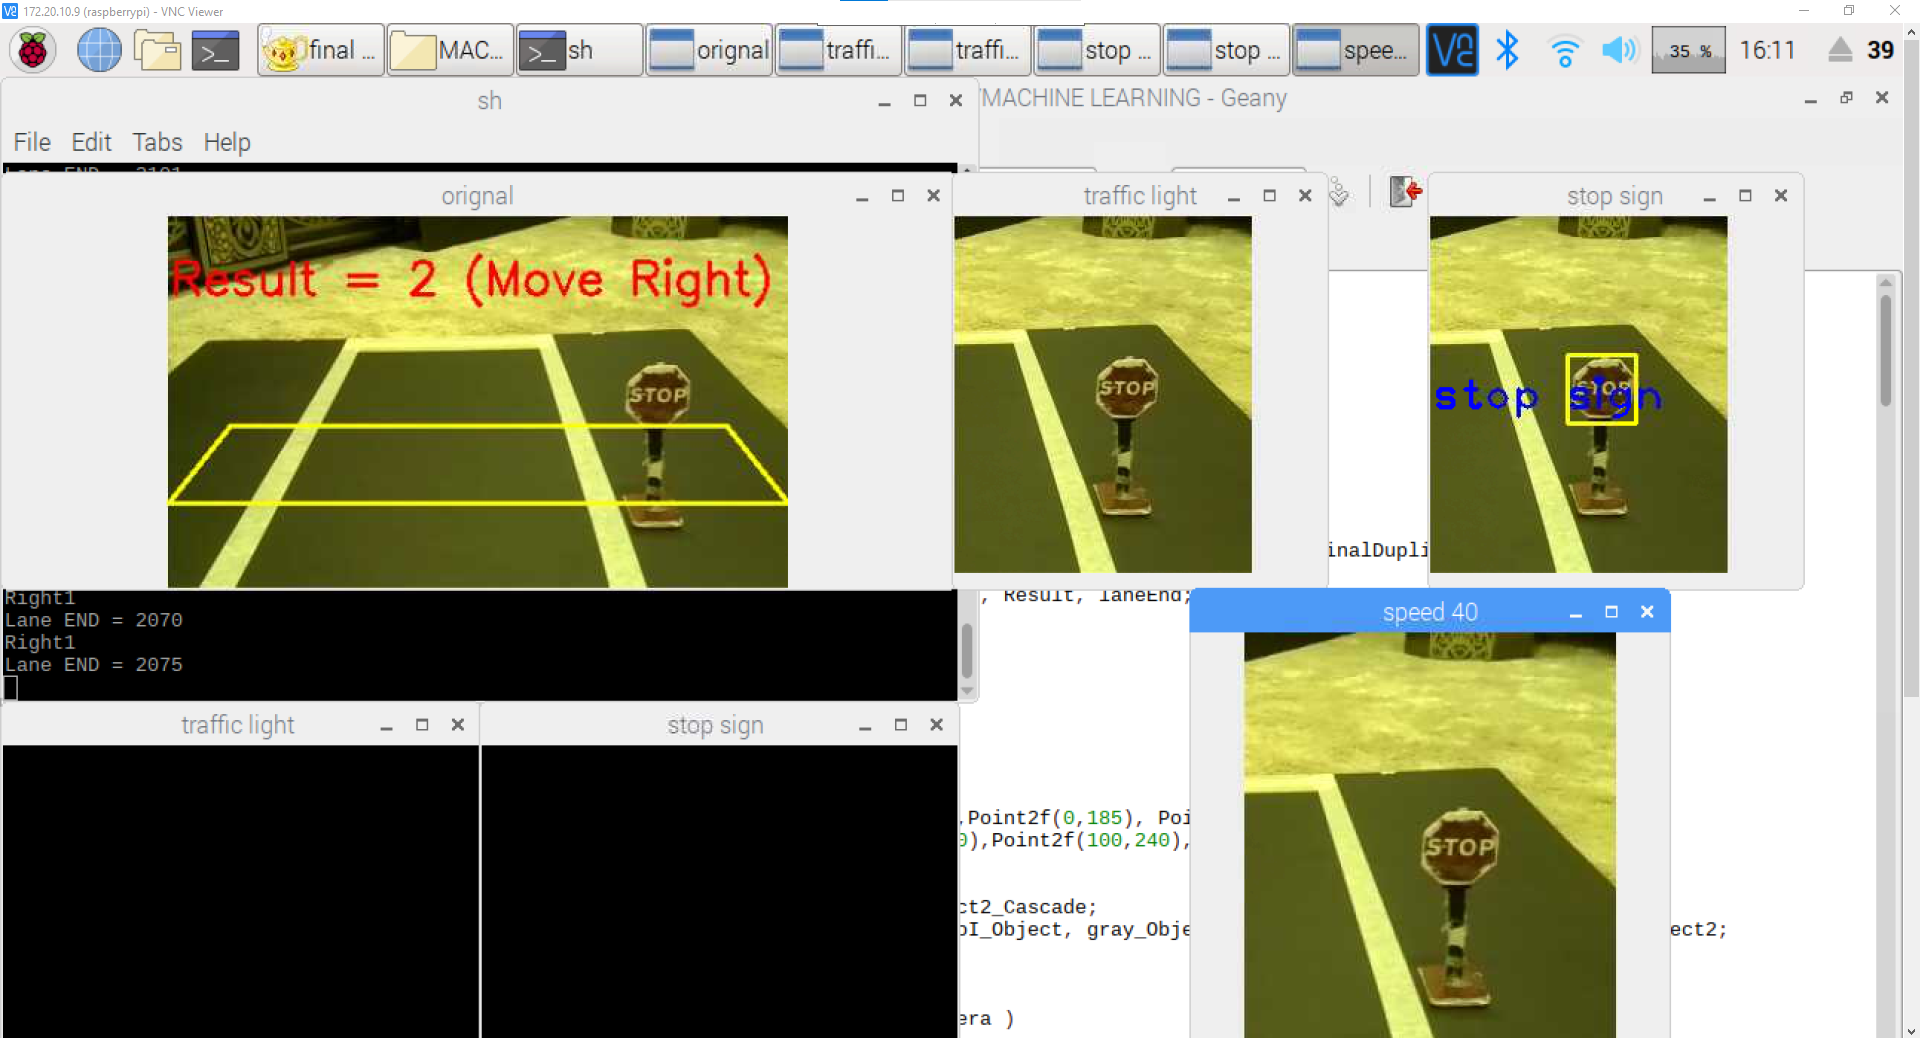1920x1038 pixels.
Task: Switch to the 'final ...' Geany taskbar item
Action: pos(321,50)
